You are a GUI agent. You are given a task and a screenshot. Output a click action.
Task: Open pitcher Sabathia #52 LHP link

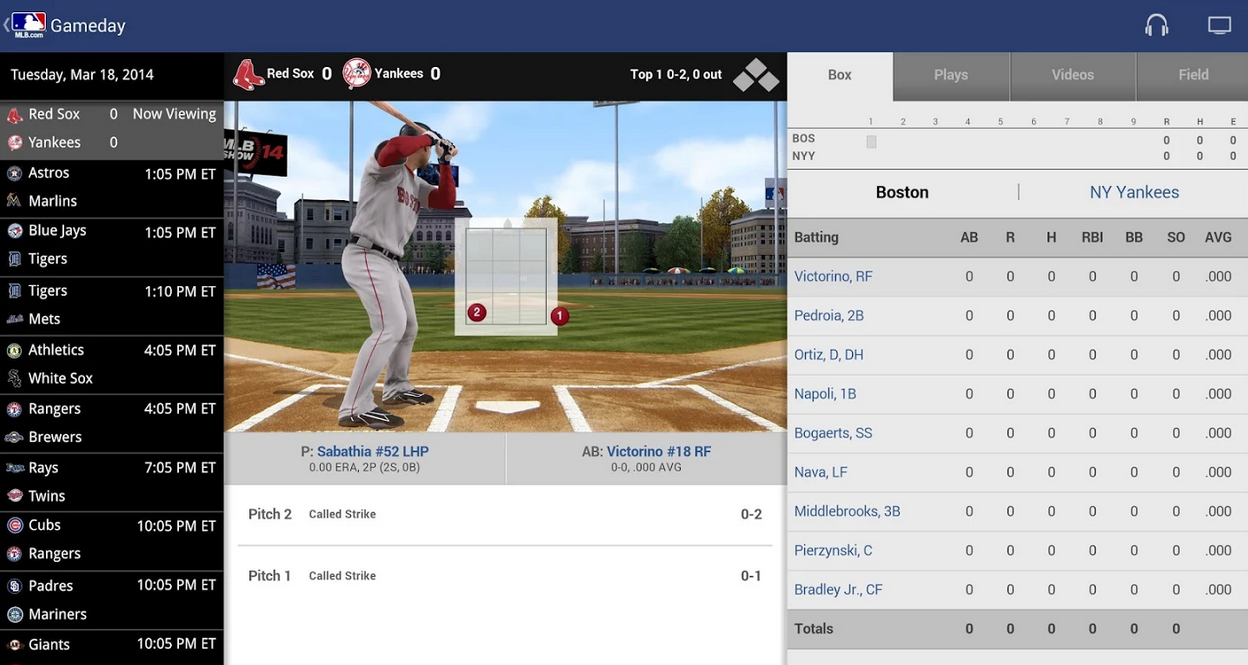click(x=372, y=451)
